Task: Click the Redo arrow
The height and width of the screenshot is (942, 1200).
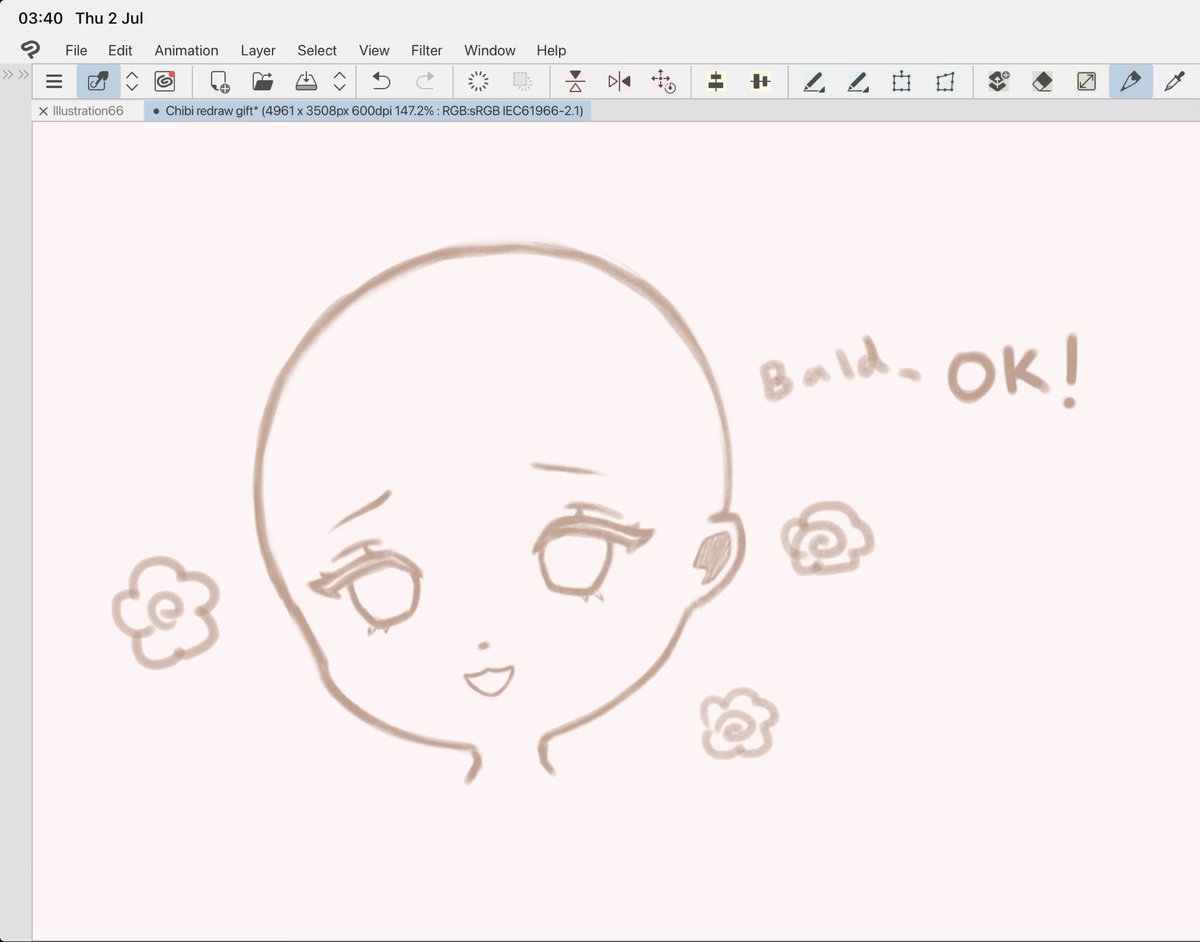Action: (x=425, y=82)
